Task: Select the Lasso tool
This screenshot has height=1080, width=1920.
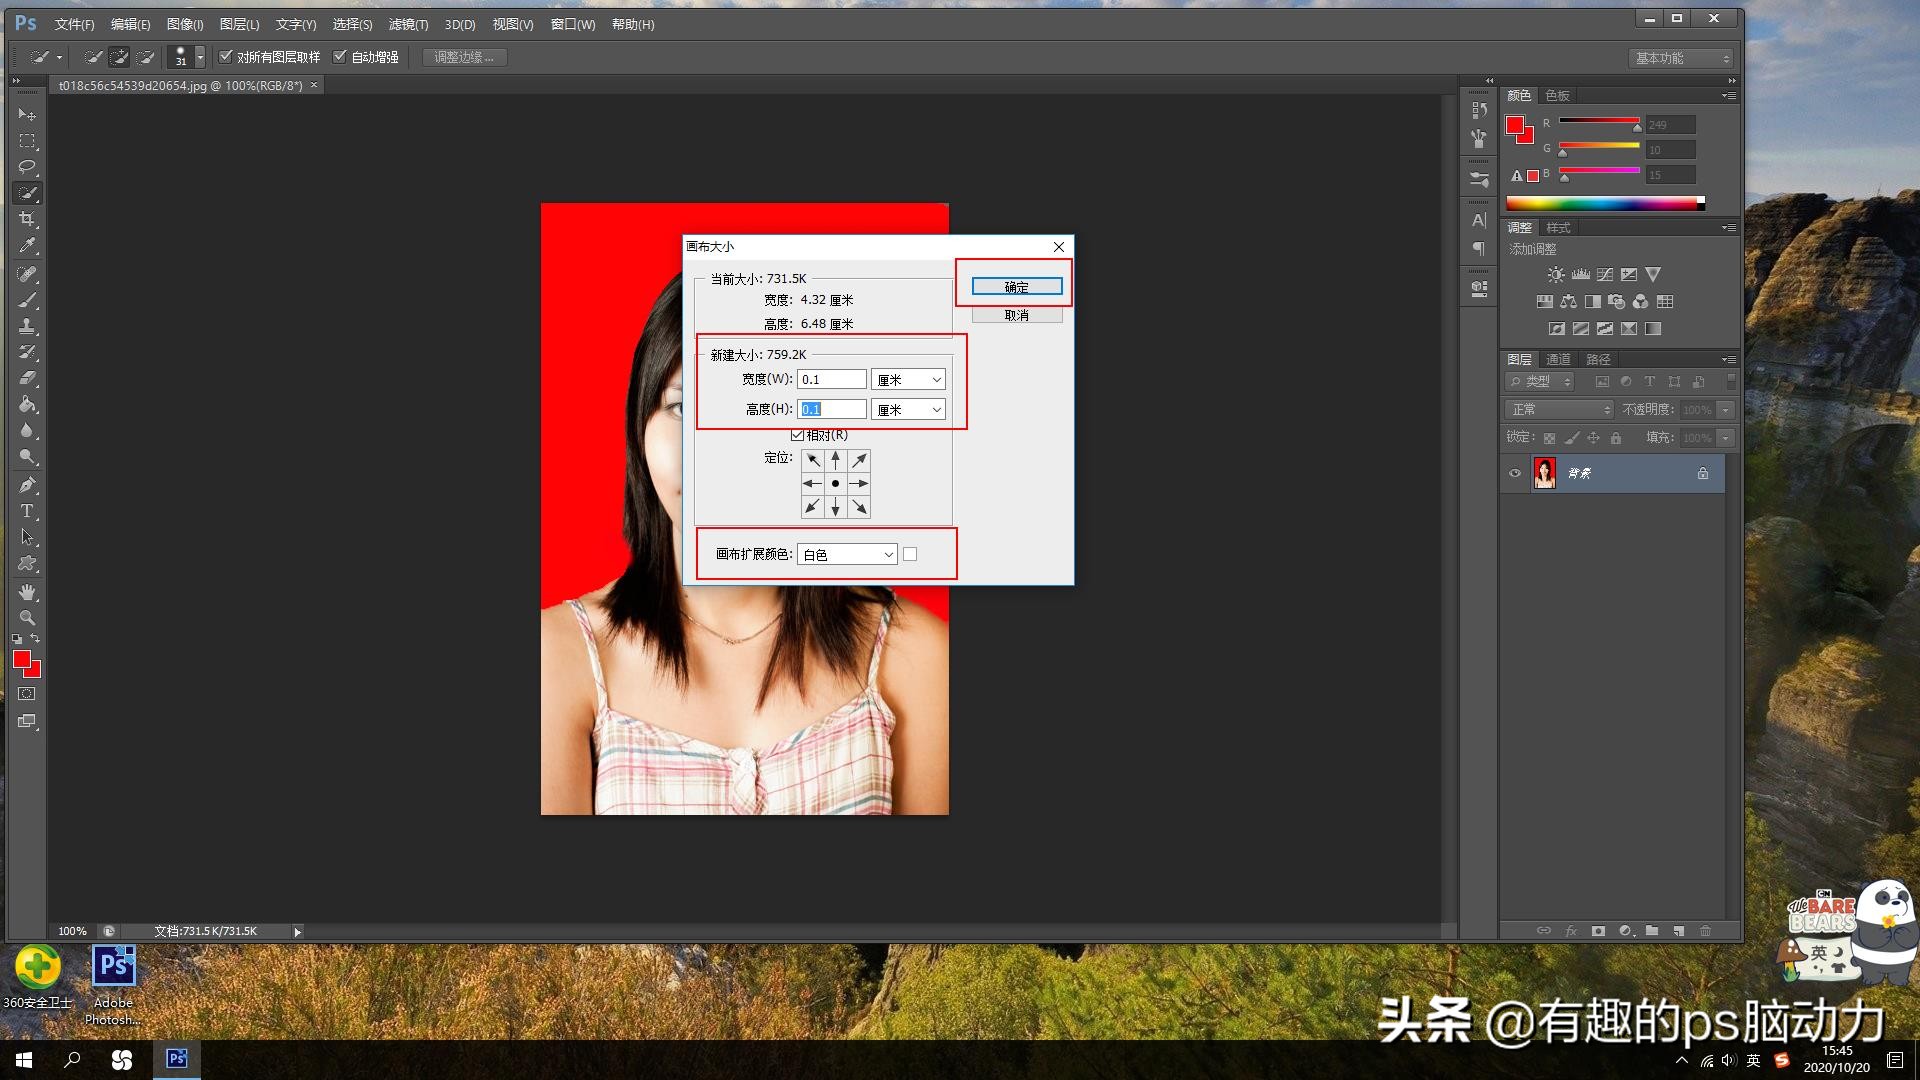Action: coord(27,166)
